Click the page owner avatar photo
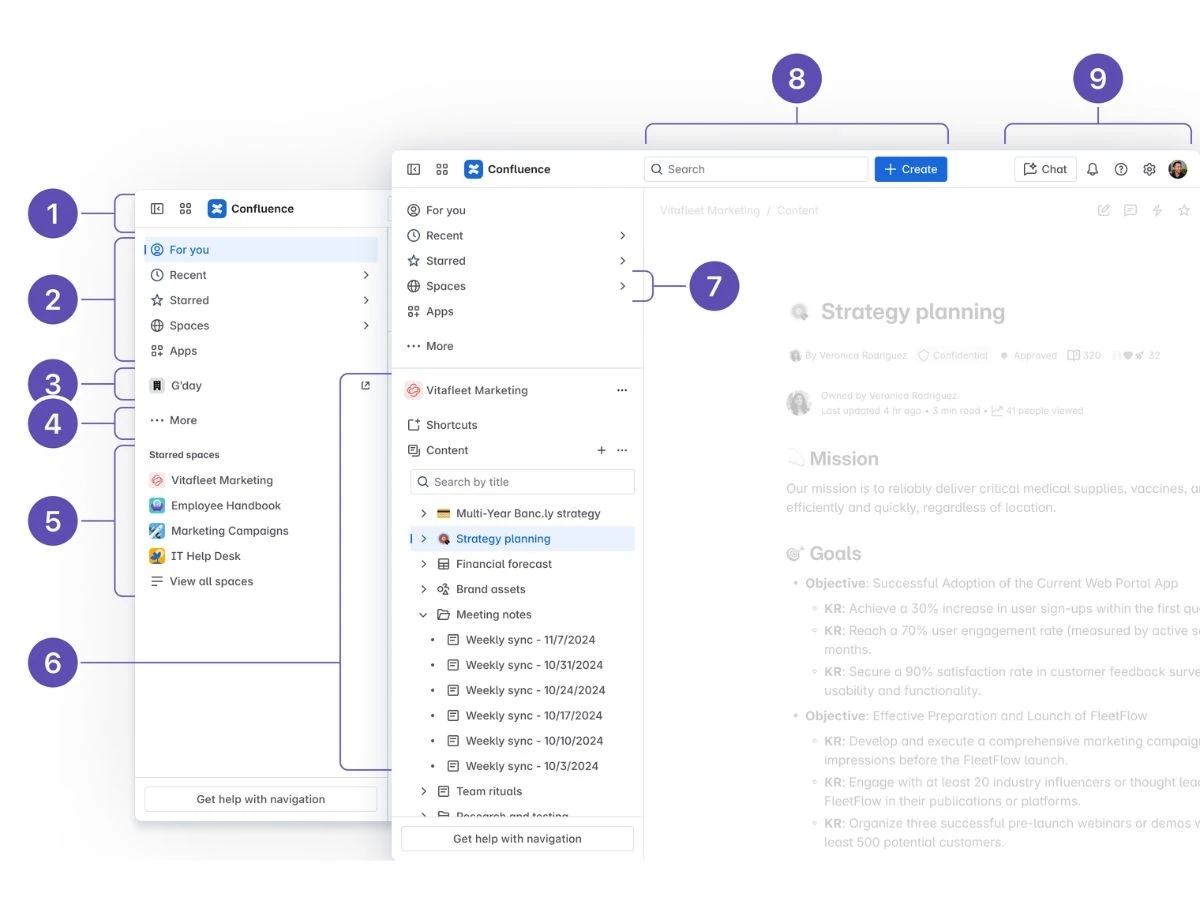 pos(798,402)
